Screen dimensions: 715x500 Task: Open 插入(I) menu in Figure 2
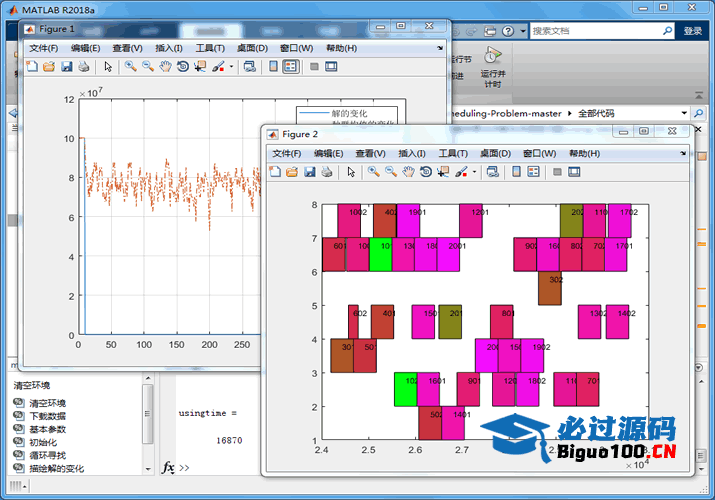(x=411, y=153)
